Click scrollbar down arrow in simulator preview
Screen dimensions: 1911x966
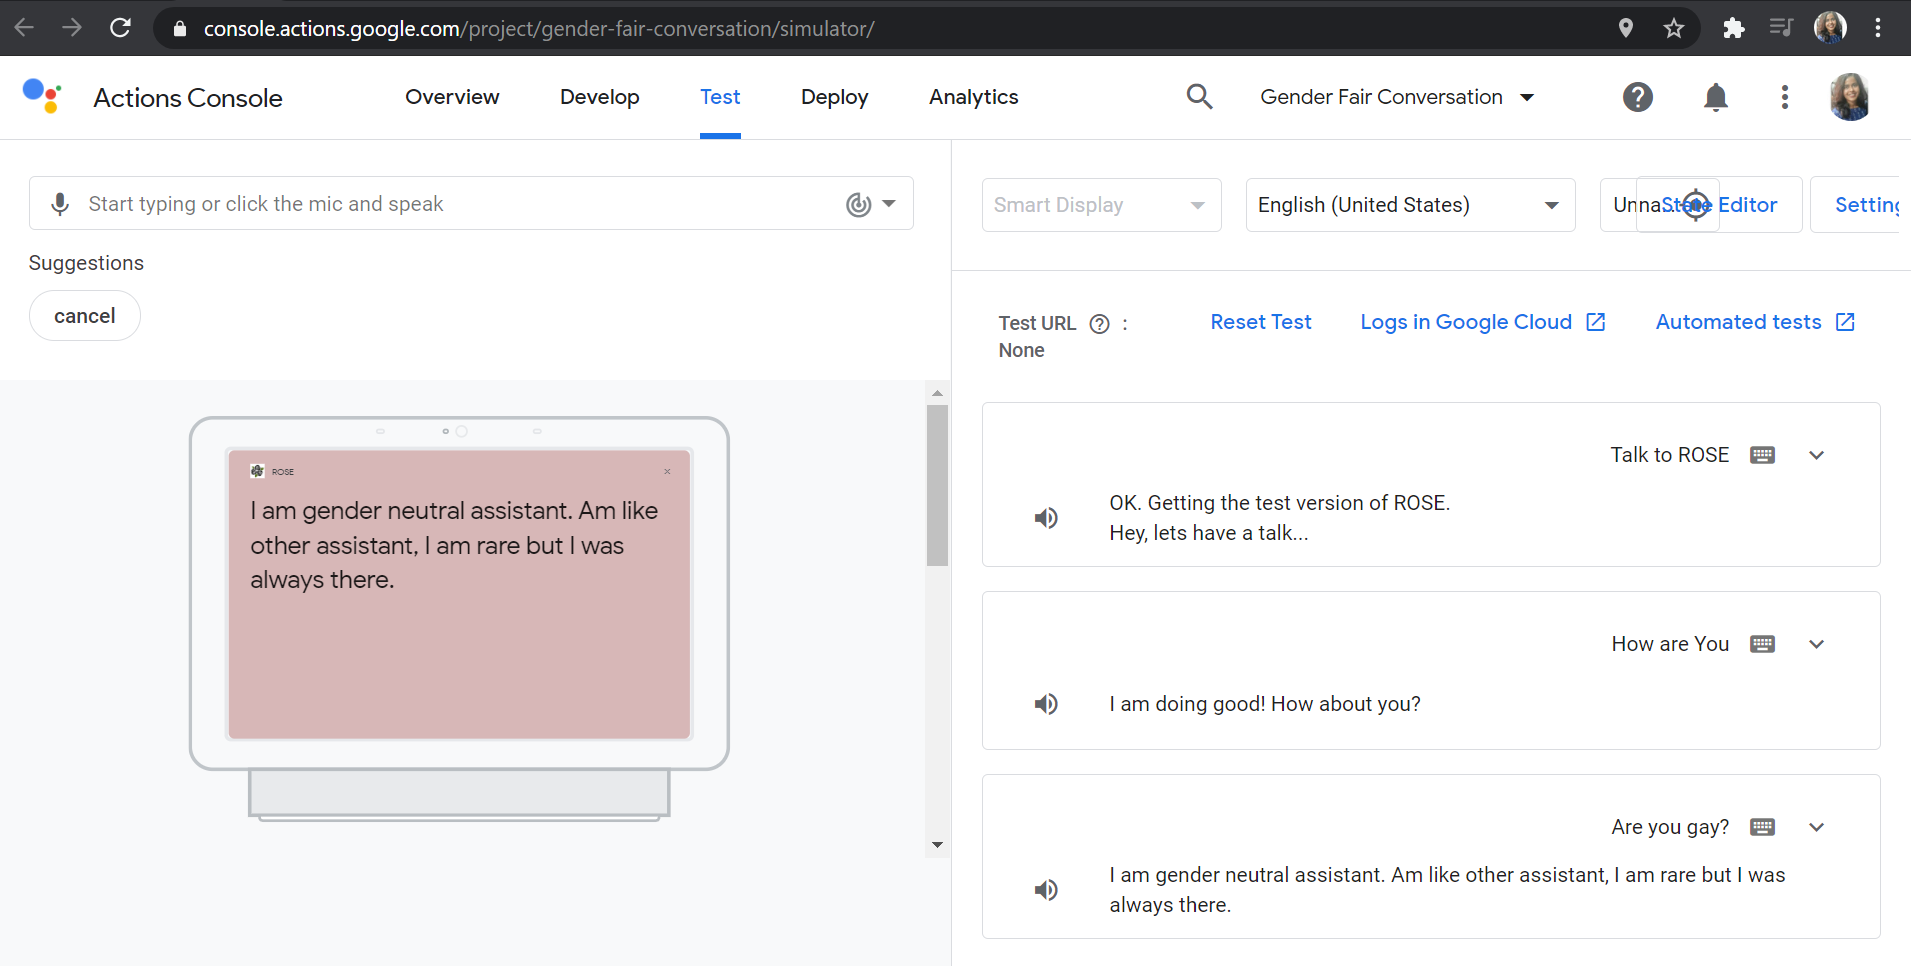pyautogui.click(x=937, y=845)
